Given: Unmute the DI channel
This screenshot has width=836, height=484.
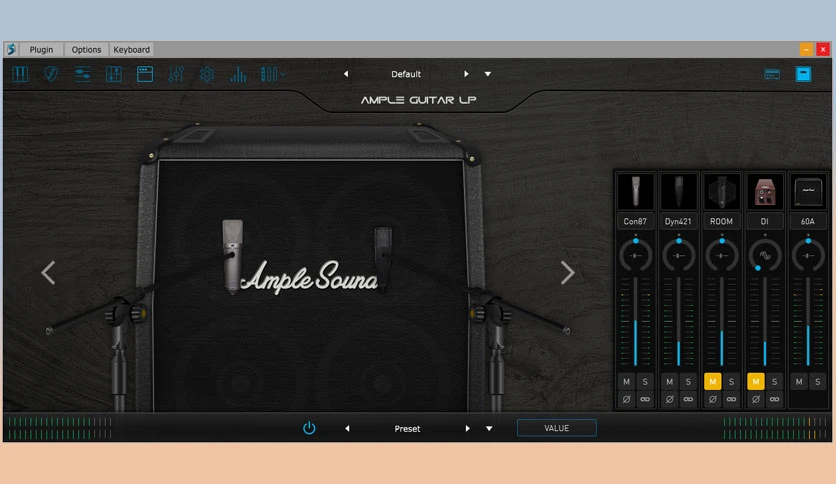Looking at the screenshot, I should click(x=756, y=382).
